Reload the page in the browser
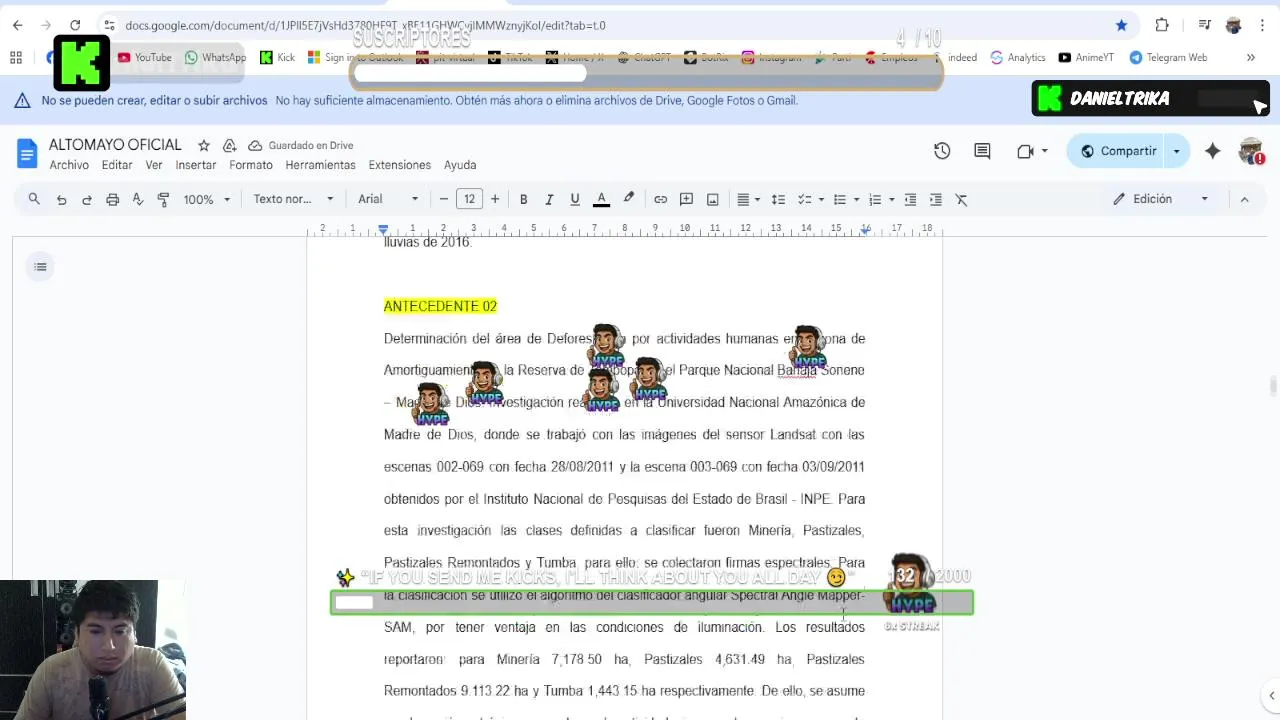 (75, 25)
